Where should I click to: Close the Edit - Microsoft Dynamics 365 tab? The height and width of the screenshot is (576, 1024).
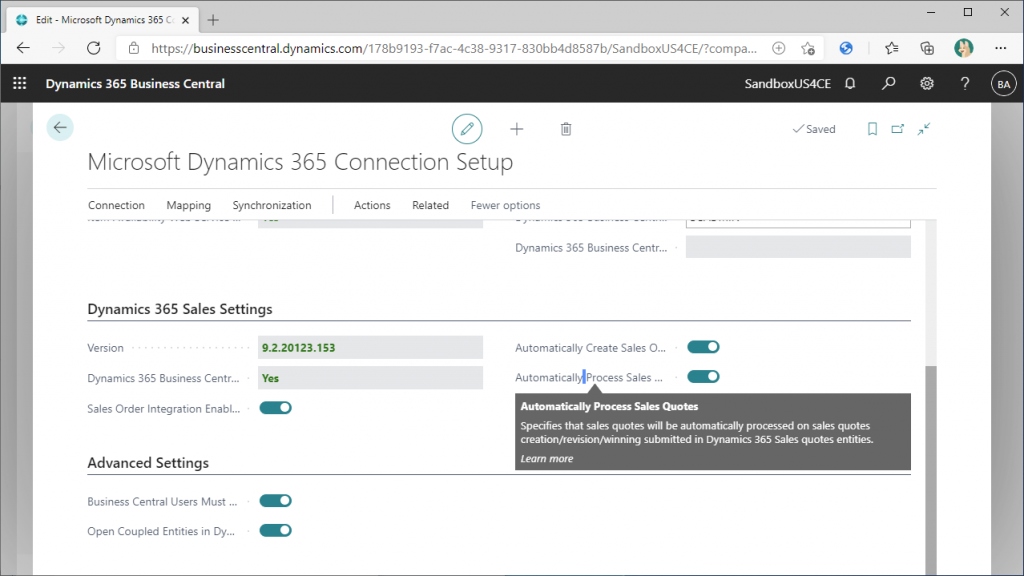click(185, 20)
